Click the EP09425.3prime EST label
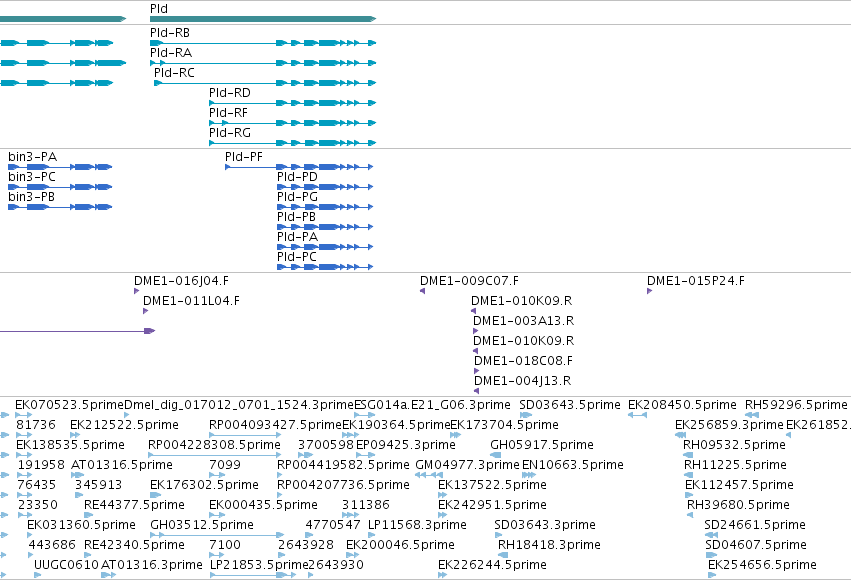 pos(405,445)
